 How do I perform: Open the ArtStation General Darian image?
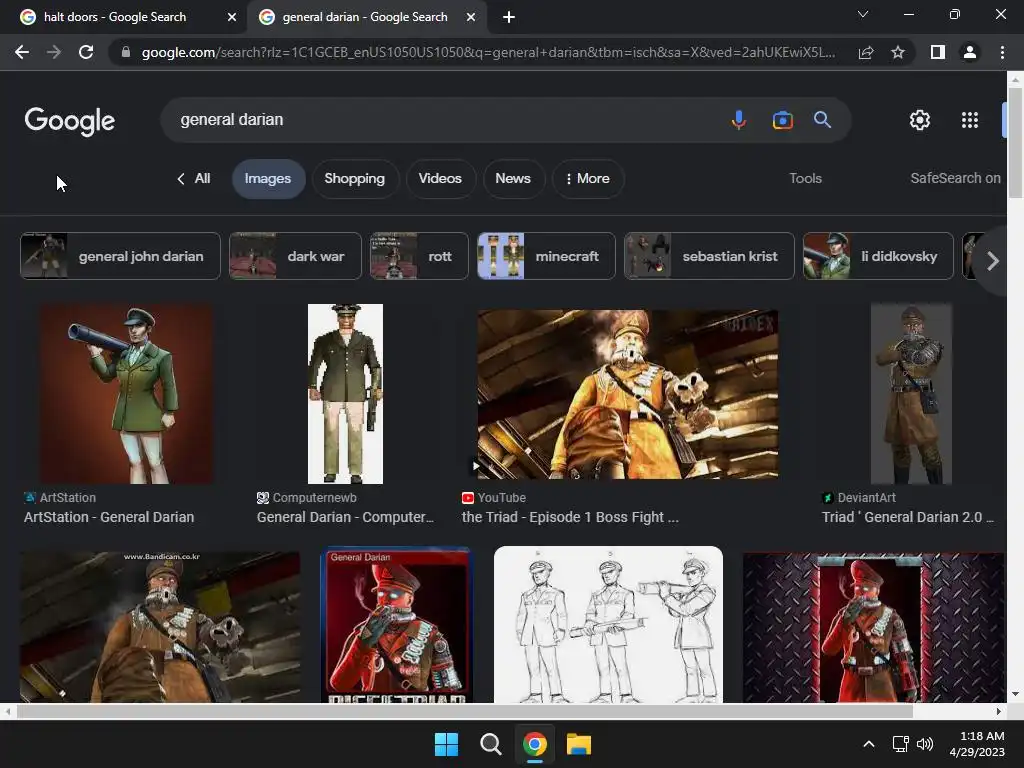click(x=126, y=394)
